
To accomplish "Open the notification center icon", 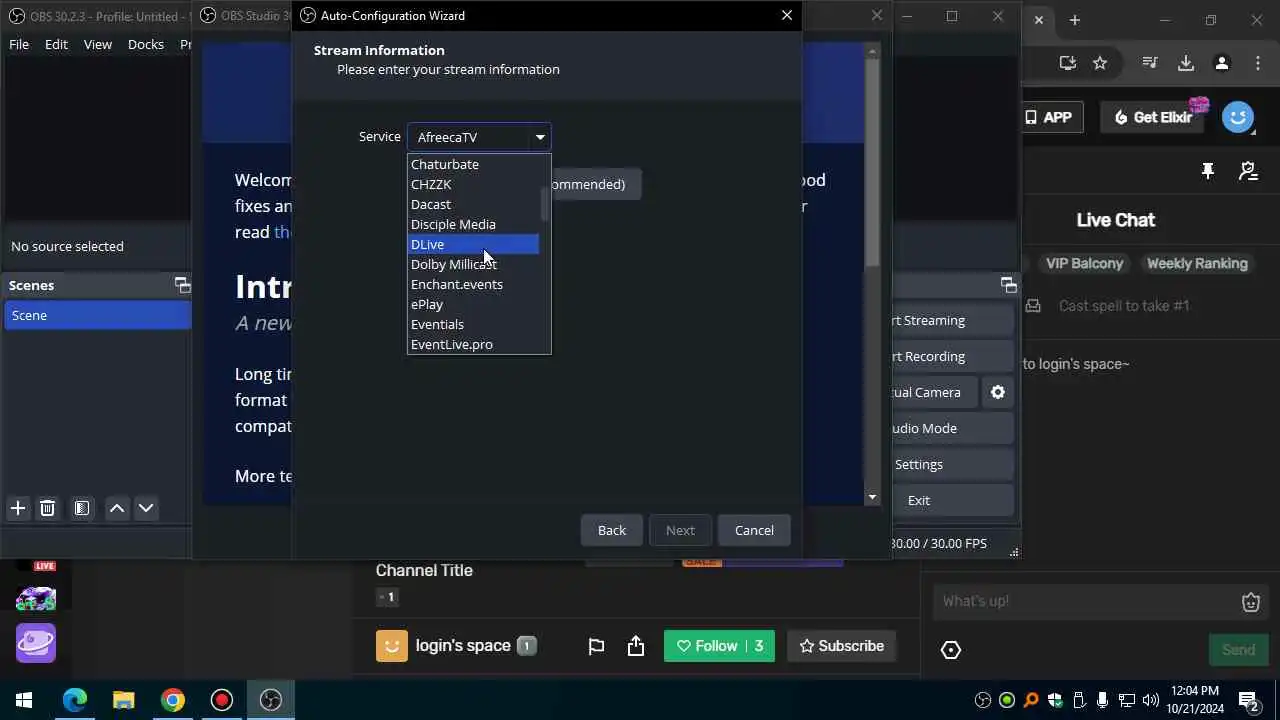I will [1248, 700].
